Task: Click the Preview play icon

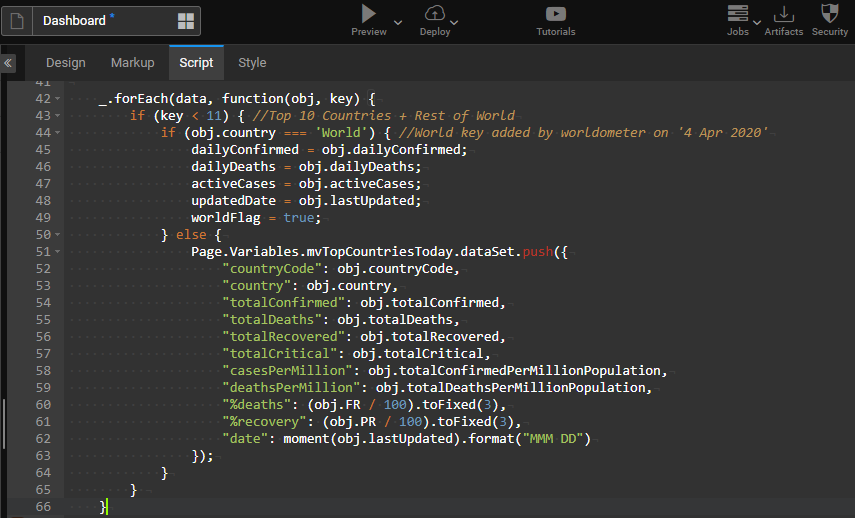Action: tap(369, 14)
